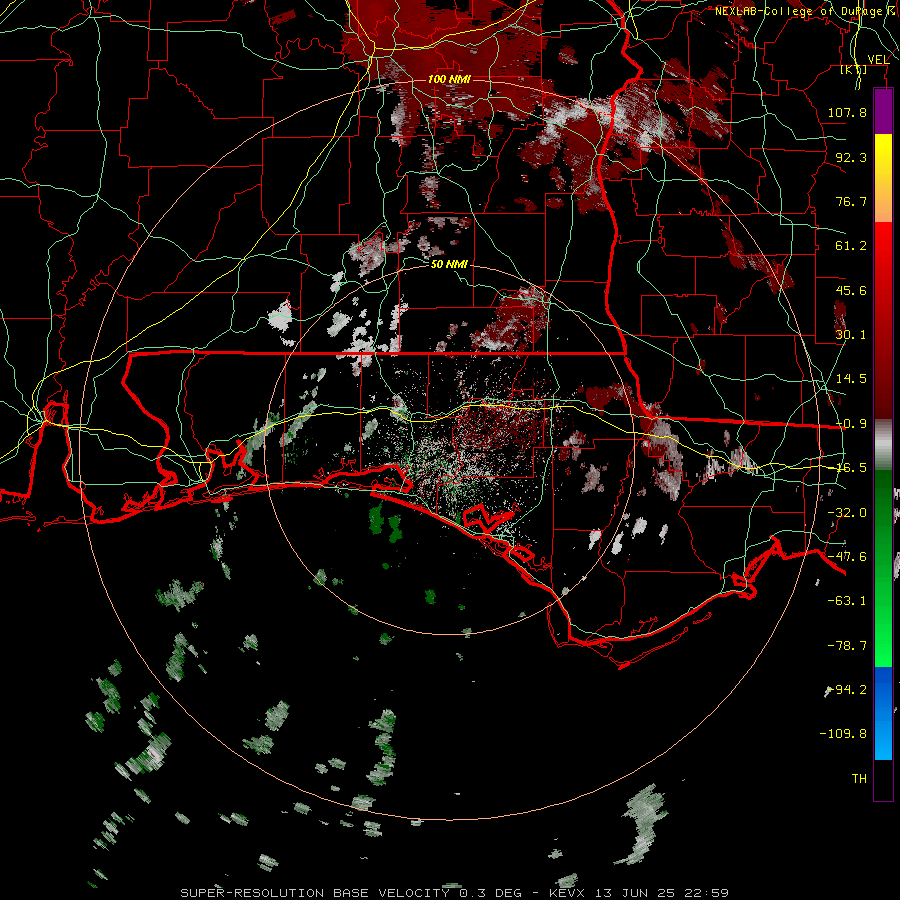Image resolution: width=900 pixels, height=900 pixels.
Task: Pick the purple segment of the velocity color bar
Action: coord(883,111)
